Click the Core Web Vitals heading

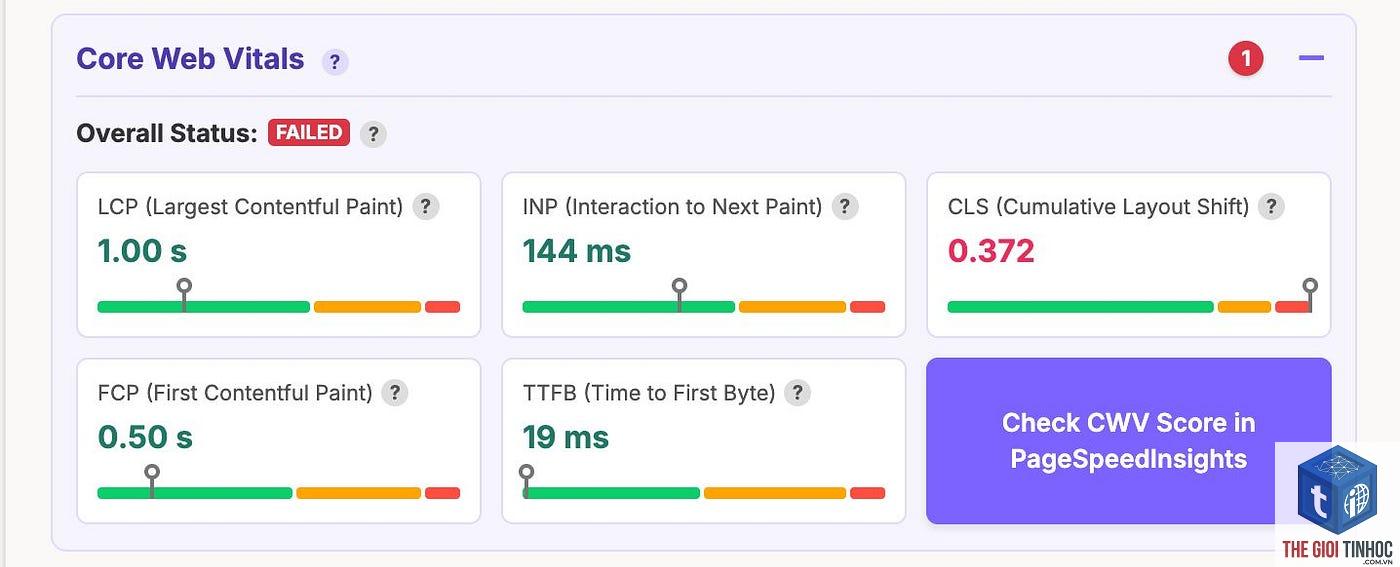coord(190,59)
